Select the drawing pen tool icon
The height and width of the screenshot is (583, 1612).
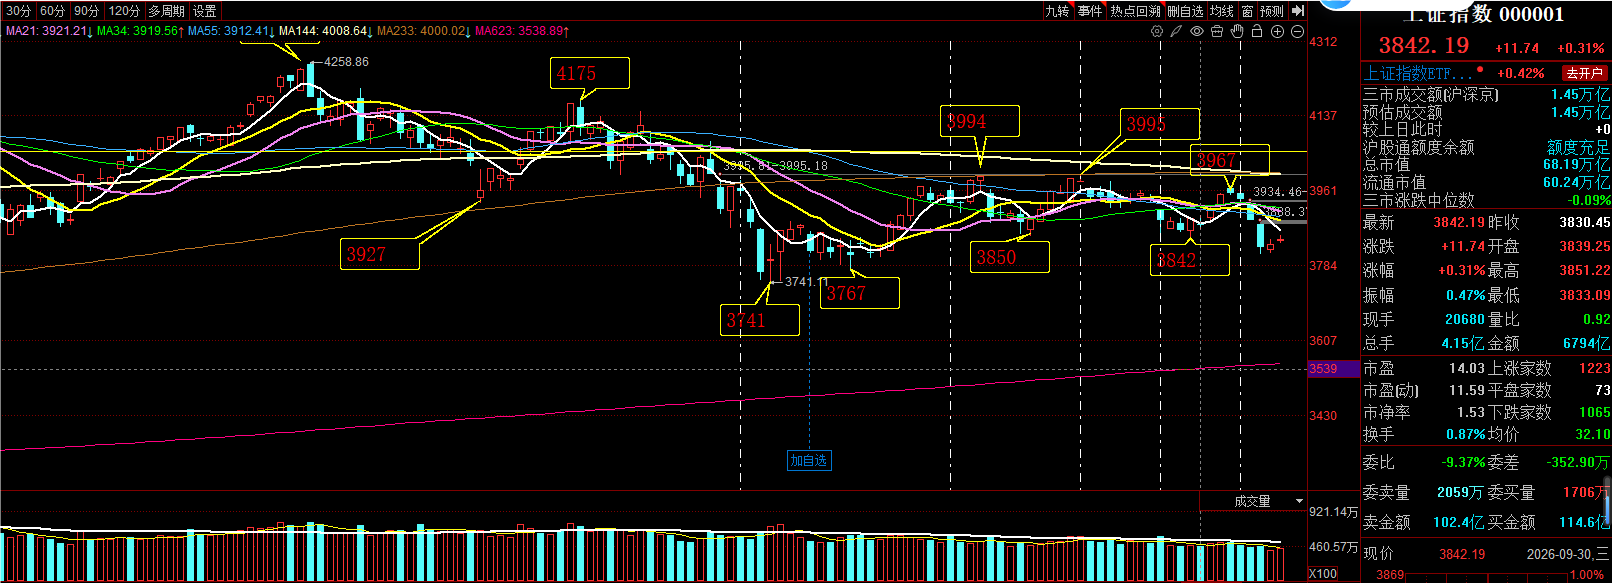(1177, 31)
